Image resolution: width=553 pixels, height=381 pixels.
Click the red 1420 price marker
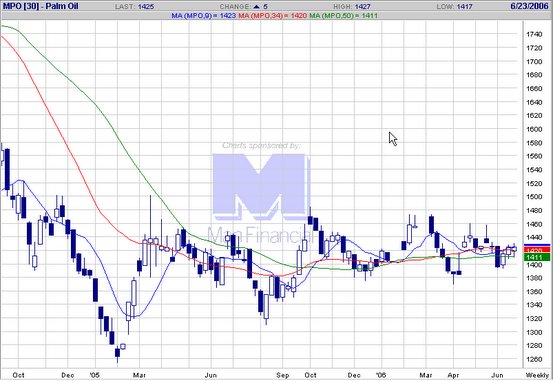(x=537, y=250)
